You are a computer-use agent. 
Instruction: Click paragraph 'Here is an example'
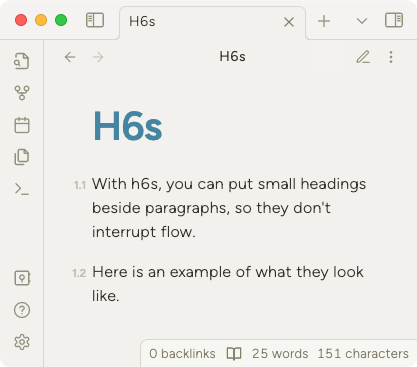(228, 284)
